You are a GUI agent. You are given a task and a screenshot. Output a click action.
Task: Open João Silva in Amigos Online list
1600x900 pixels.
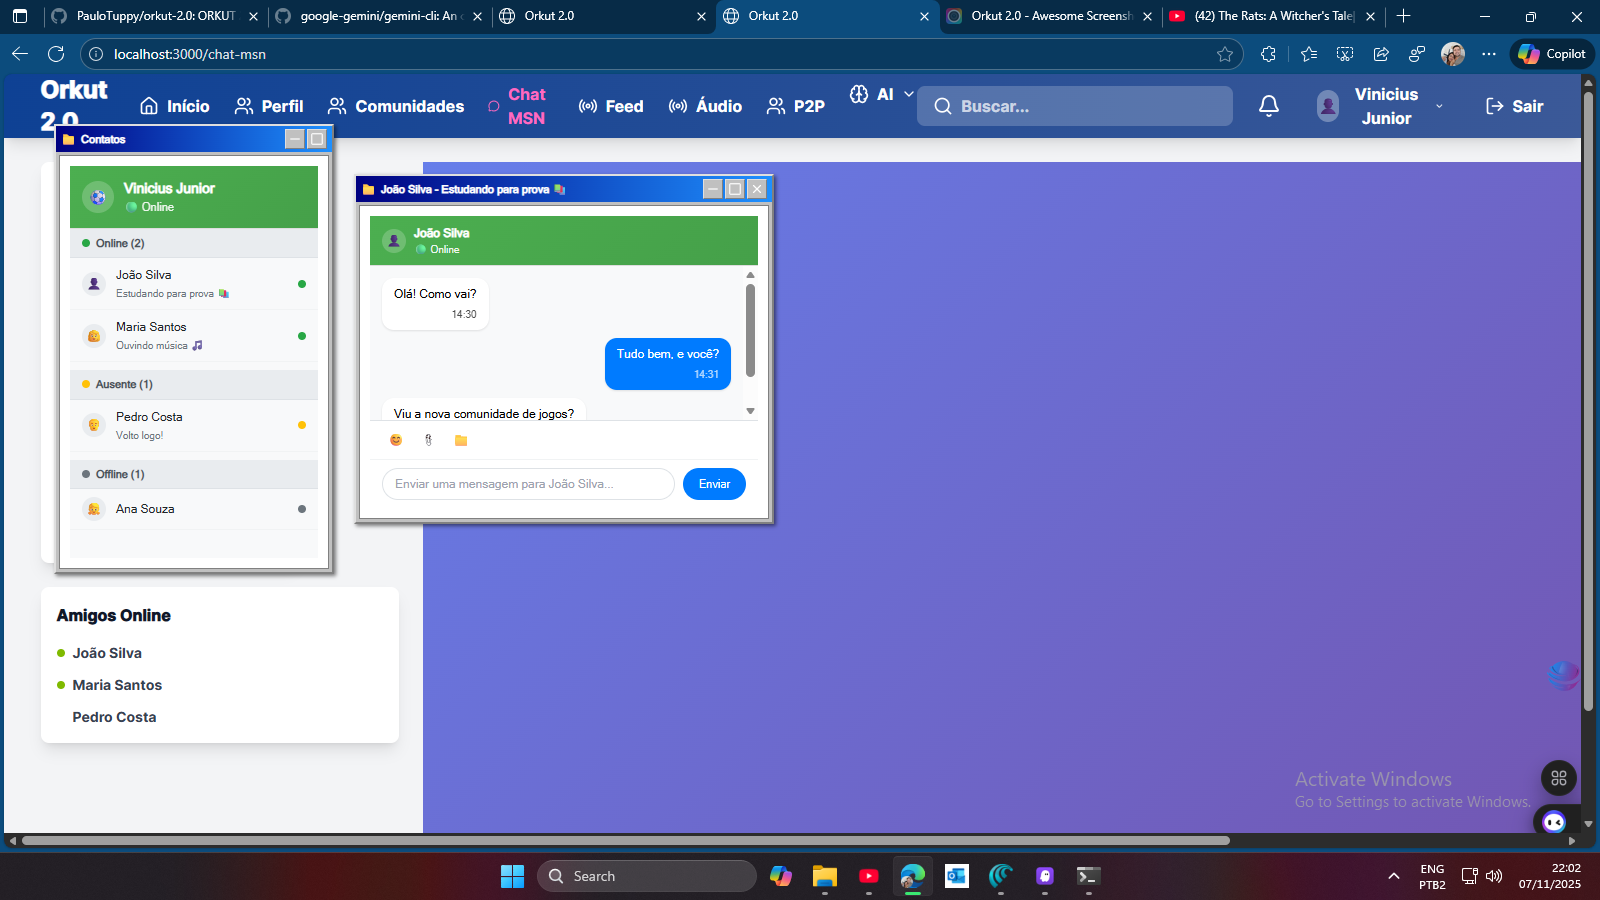click(x=107, y=653)
